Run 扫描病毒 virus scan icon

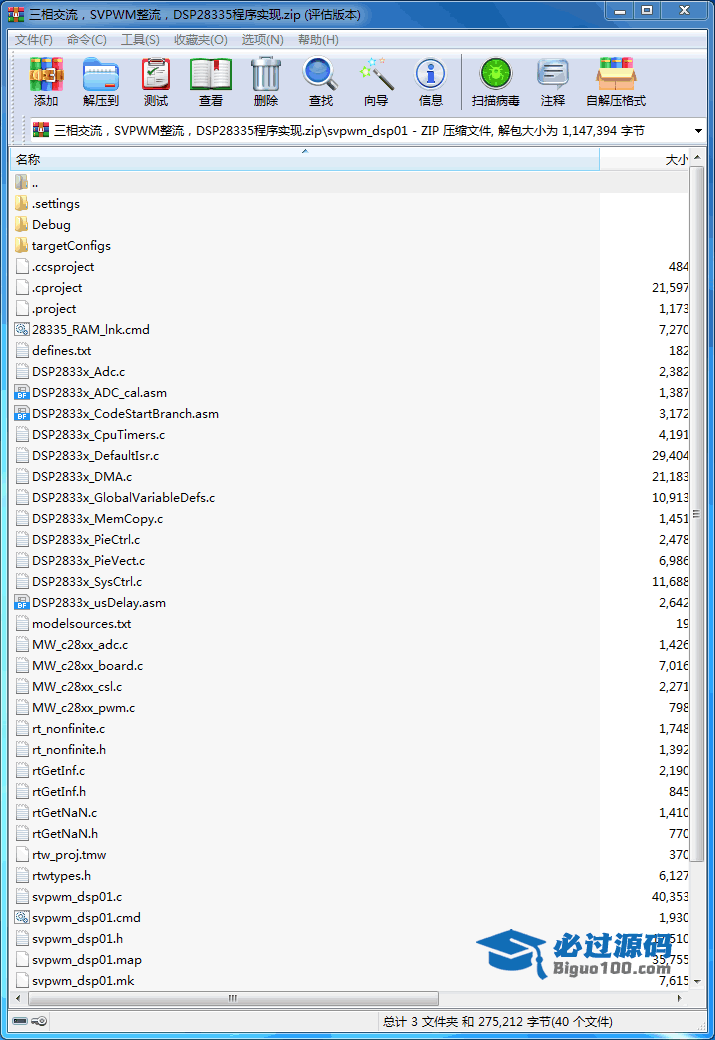coord(495,82)
